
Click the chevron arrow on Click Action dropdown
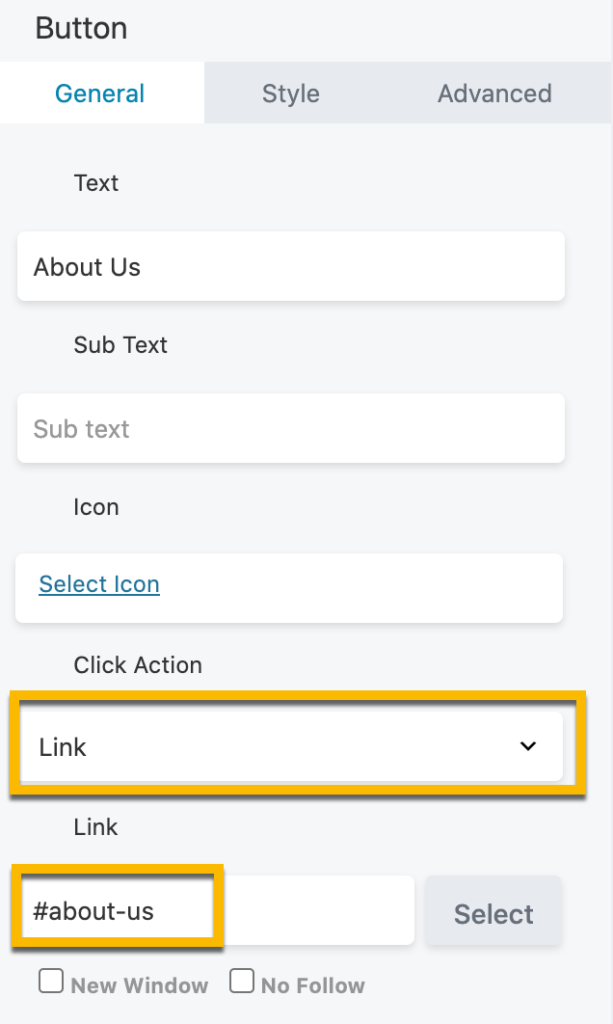coord(529,747)
